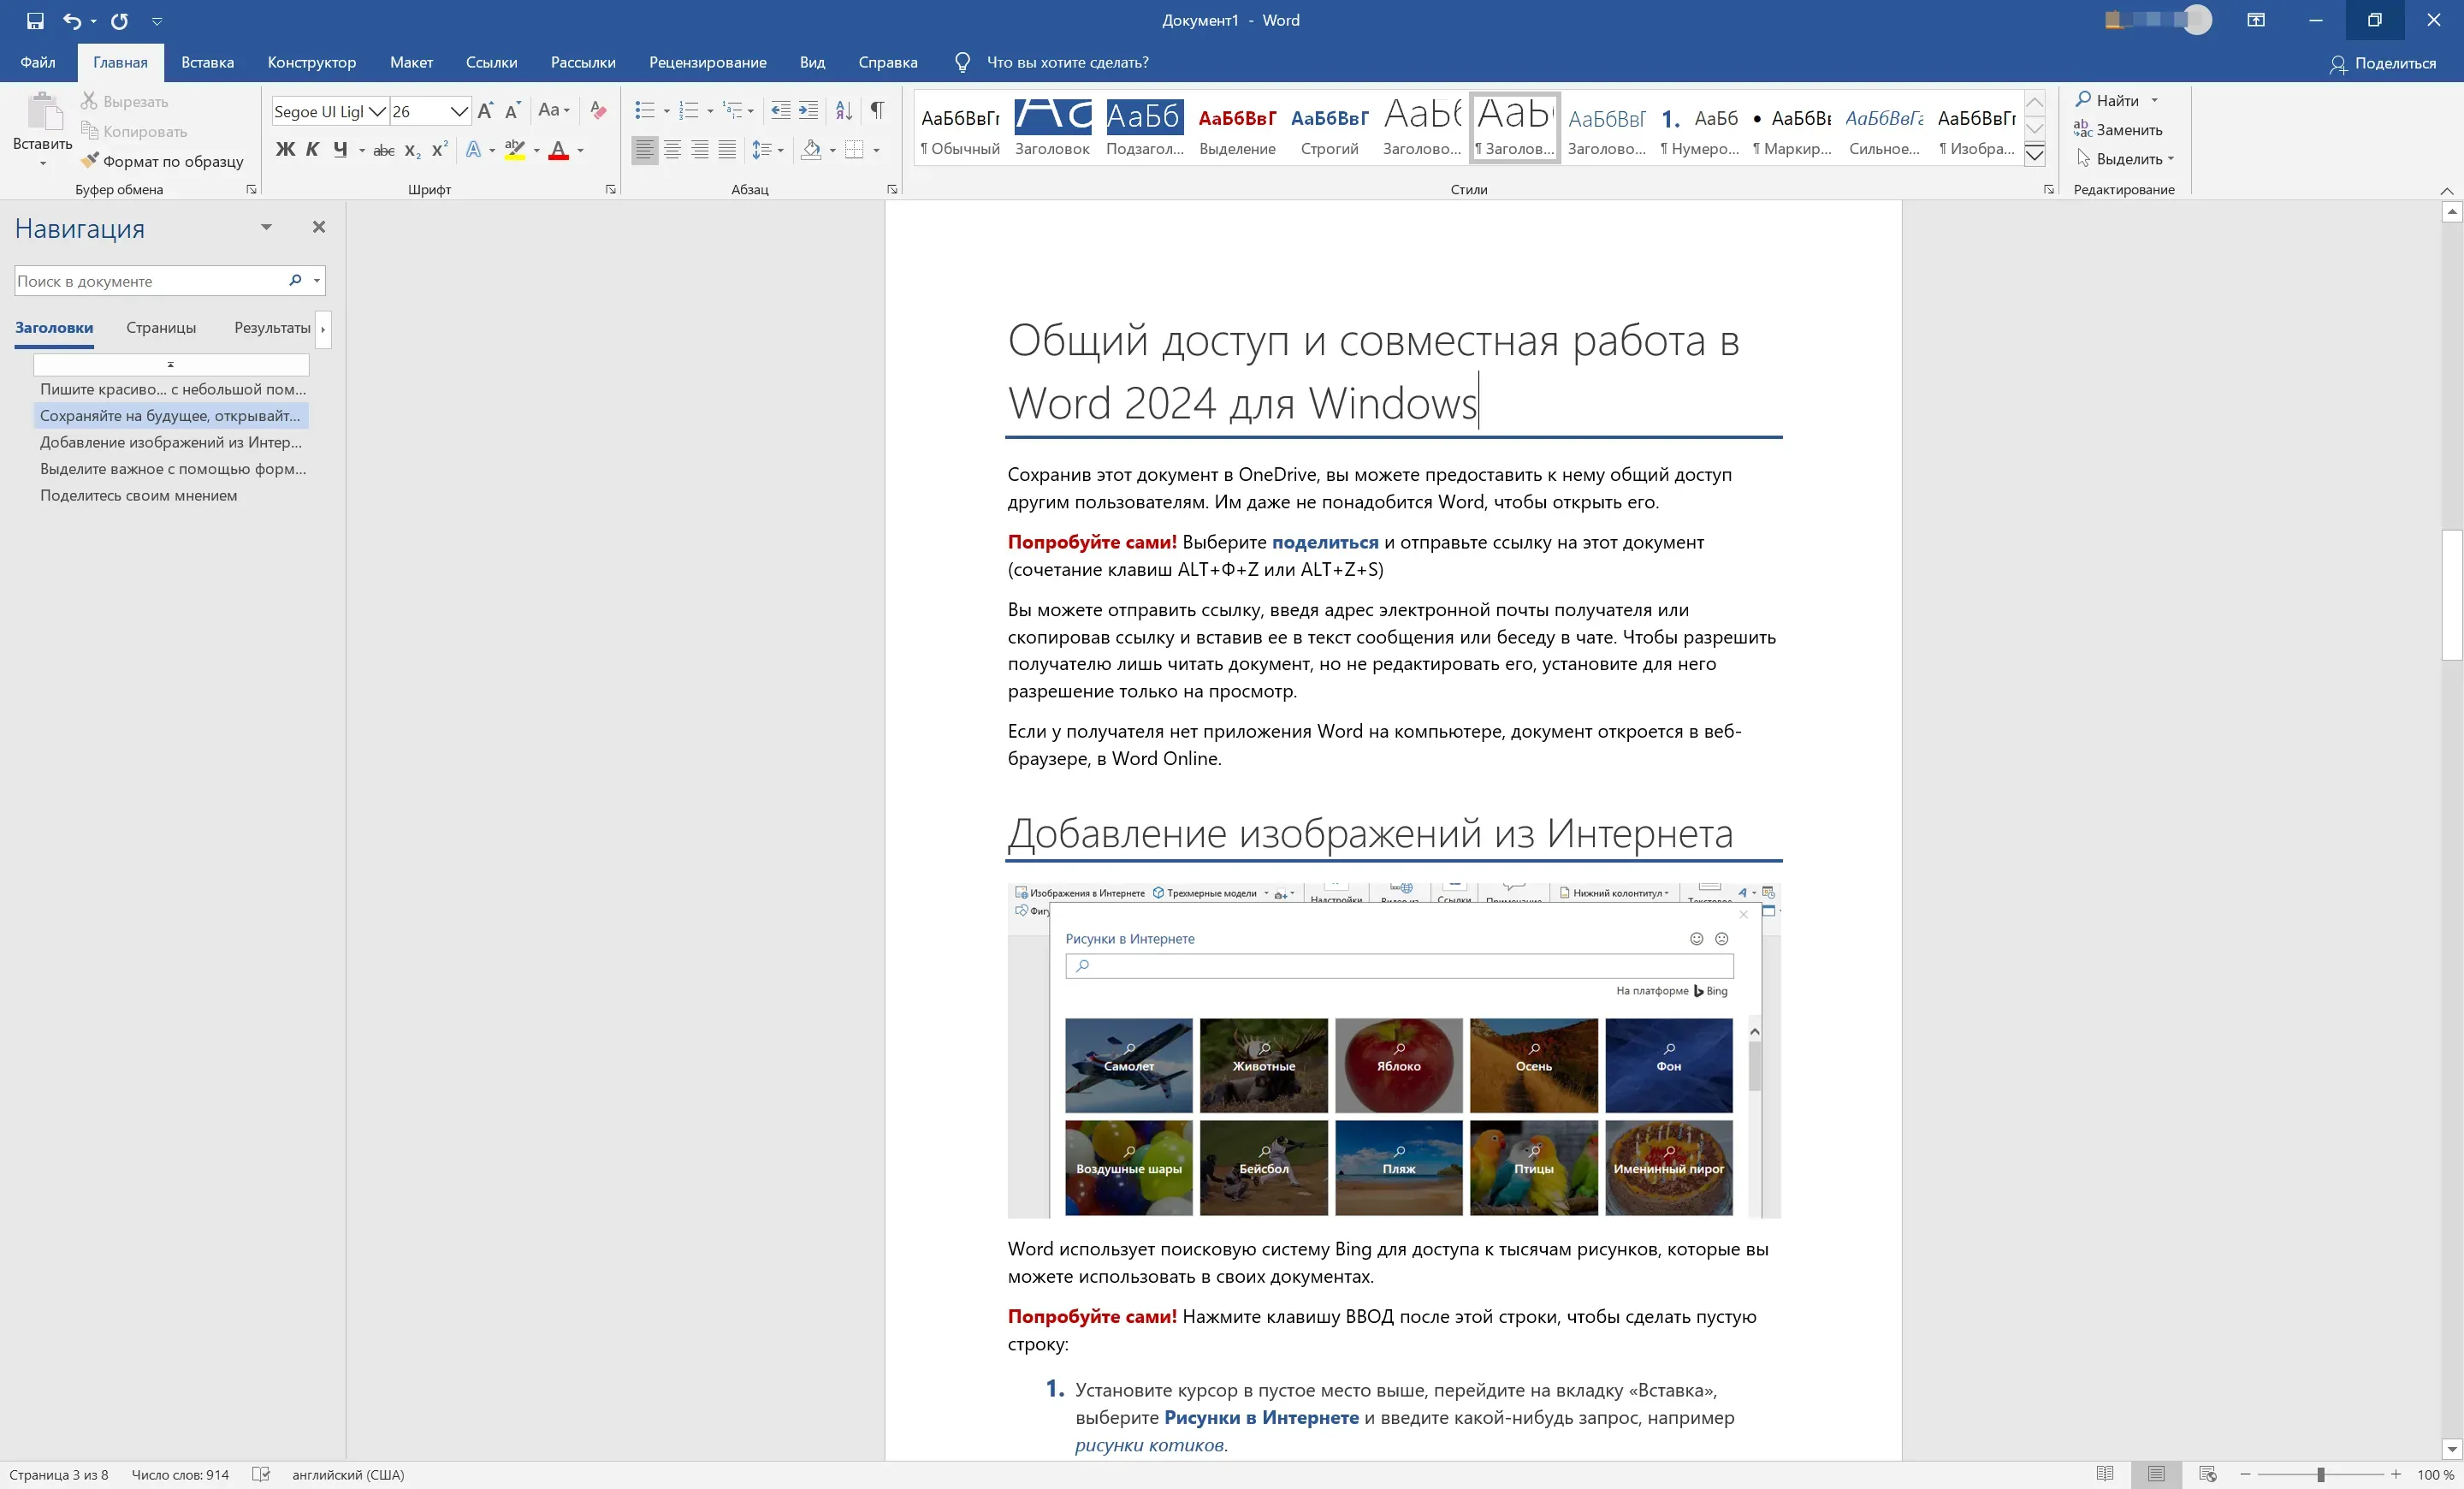Screen dimensions: 2464x1489
Task: Toggle the show paragraph marks ¶ button
Action: [877, 110]
